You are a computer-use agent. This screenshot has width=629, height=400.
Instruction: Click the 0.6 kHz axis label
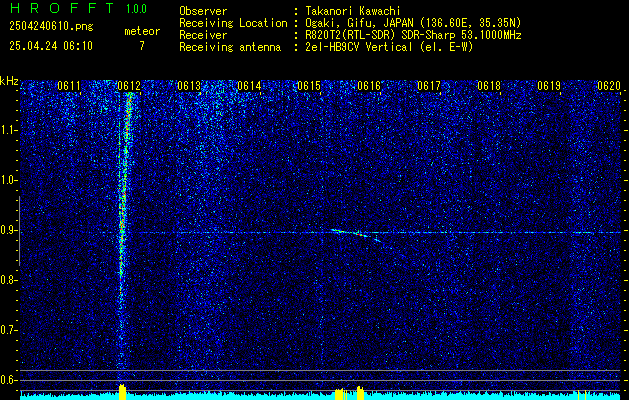click(x=9, y=380)
